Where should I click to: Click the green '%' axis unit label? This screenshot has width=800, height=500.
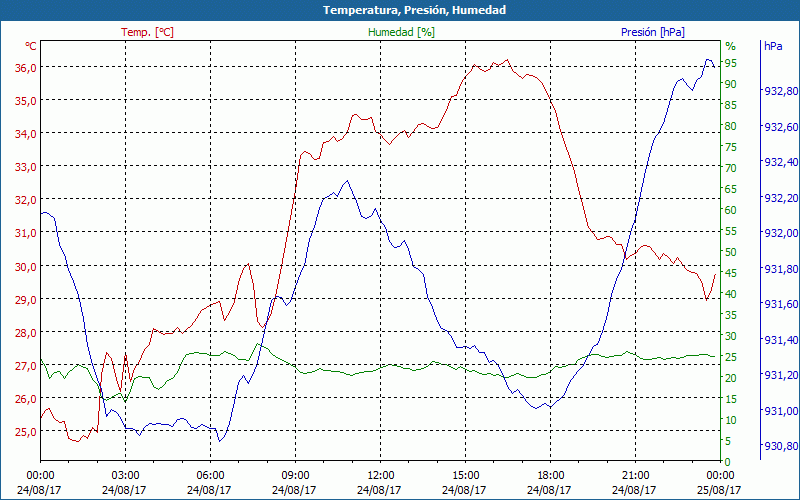coord(731,46)
